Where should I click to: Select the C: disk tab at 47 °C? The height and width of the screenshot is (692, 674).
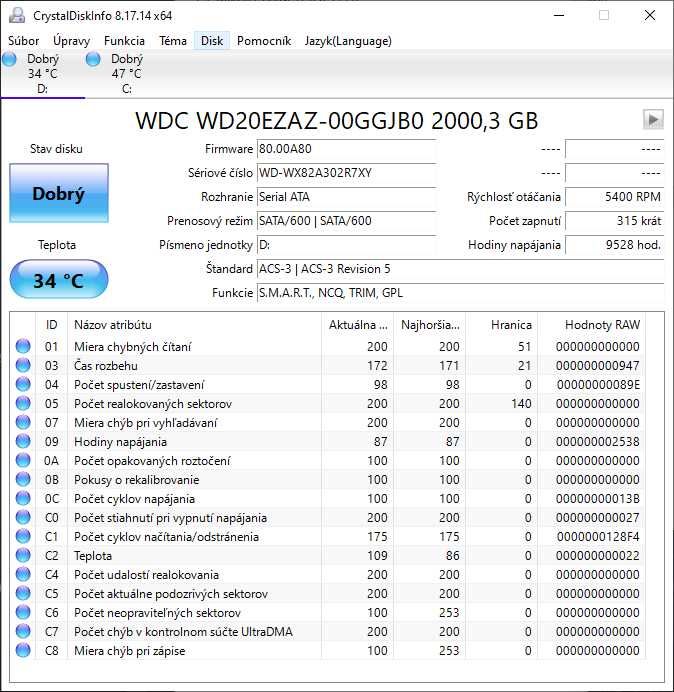126,74
